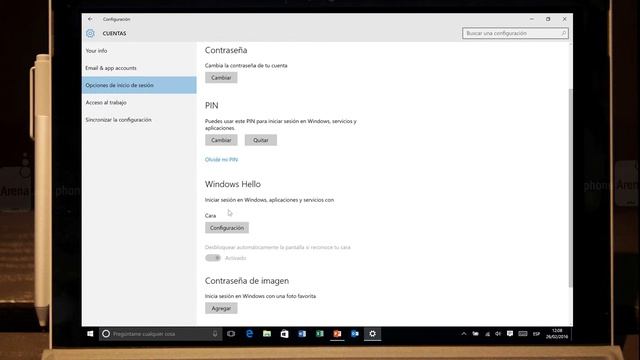The width and height of the screenshot is (640, 360).
Task: Click the Contraseña de imagen heading
Action: click(x=247, y=281)
